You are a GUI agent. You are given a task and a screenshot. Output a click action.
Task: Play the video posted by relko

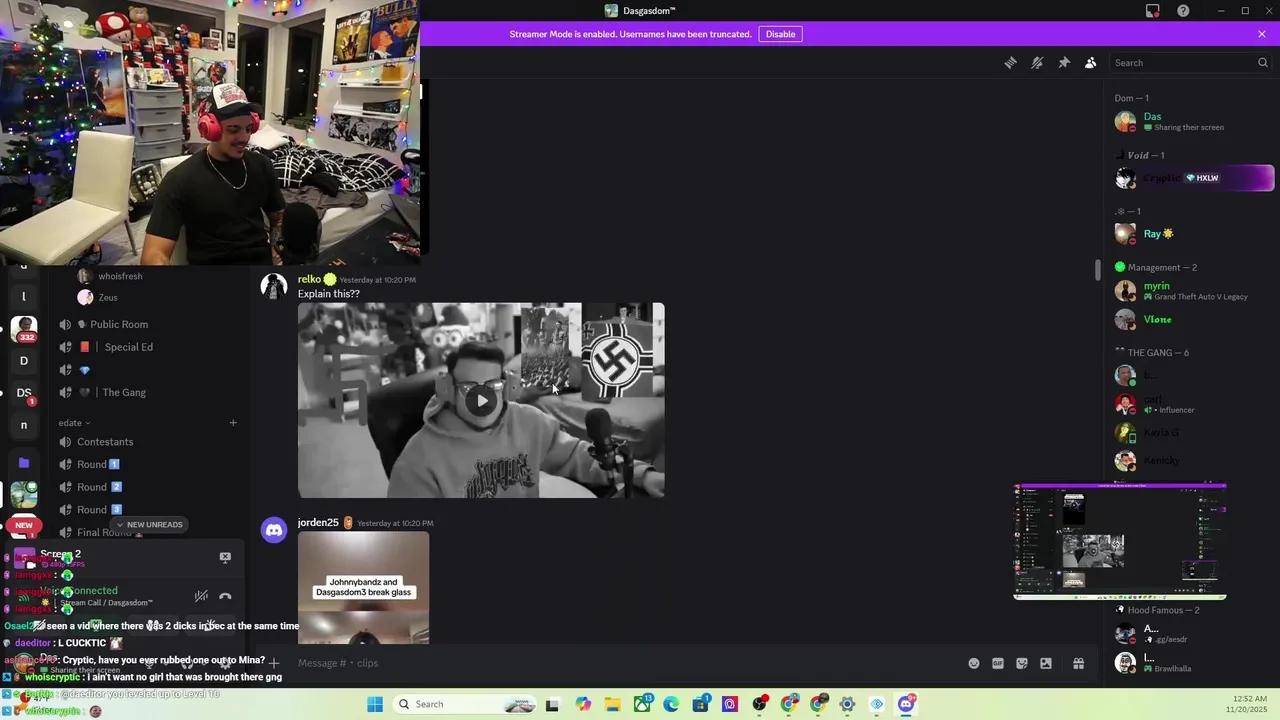482,400
